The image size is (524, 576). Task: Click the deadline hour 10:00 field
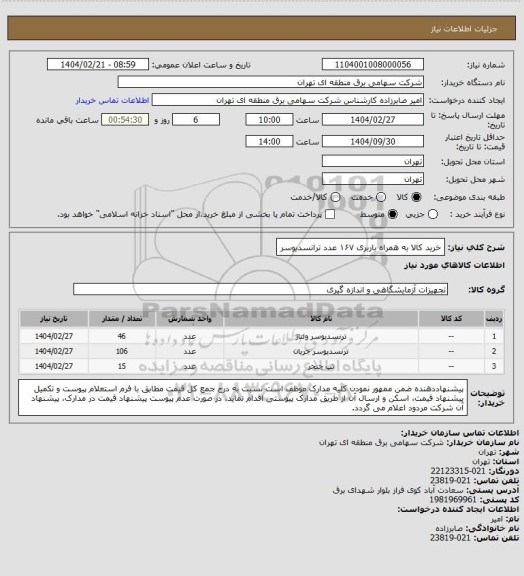click(269, 120)
